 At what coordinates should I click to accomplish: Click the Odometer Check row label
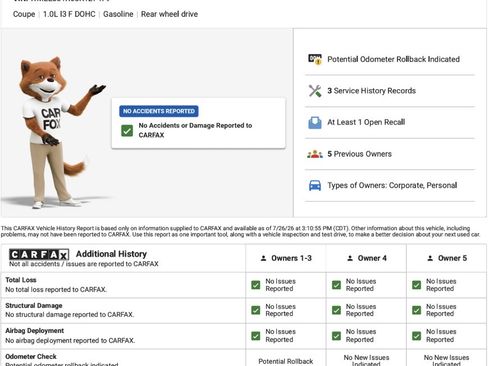coord(31,356)
